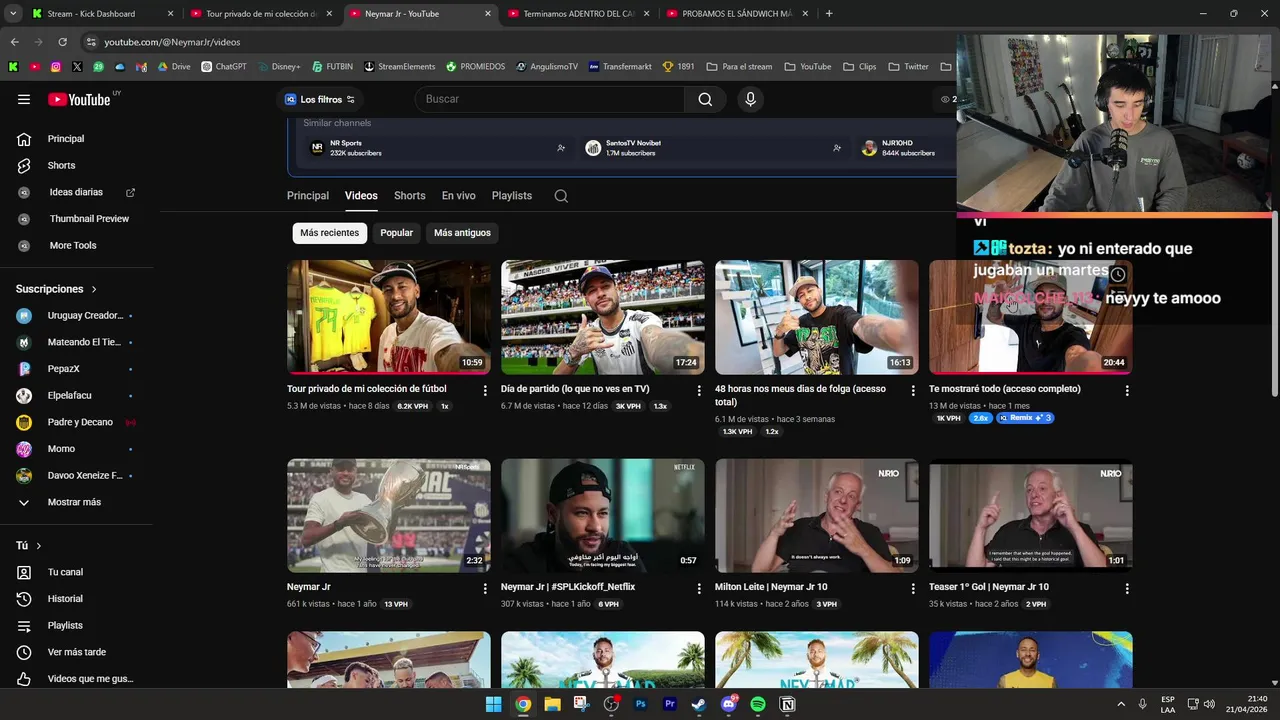Search within the channel using its magnifier icon
The width and height of the screenshot is (1280, 720).
(561, 196)
